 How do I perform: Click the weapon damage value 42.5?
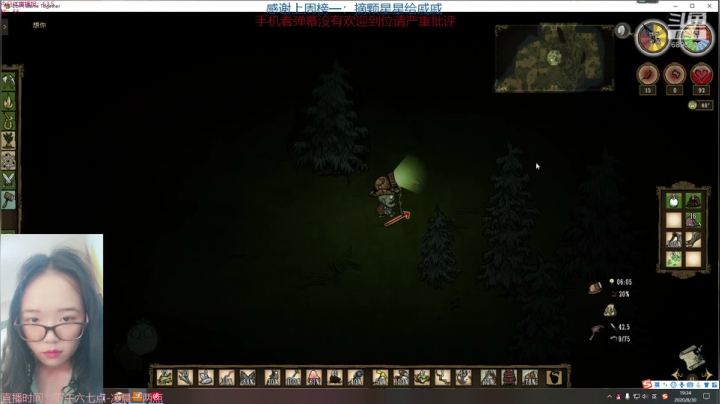click(624, 327)
